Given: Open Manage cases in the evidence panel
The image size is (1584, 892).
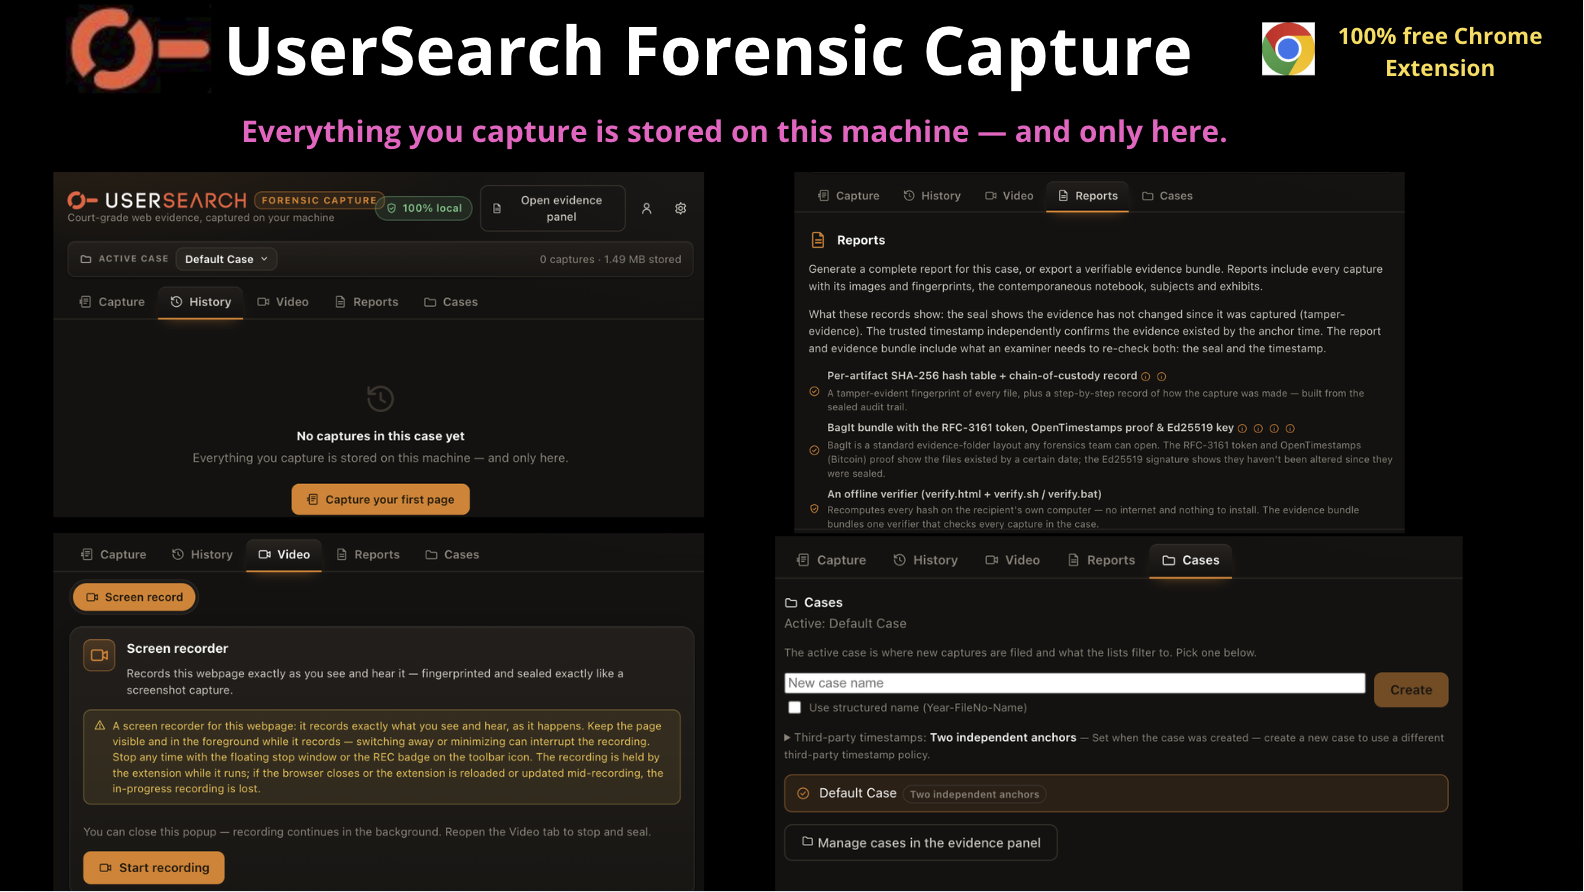Looking at the screenshot, I should point(921,843).
